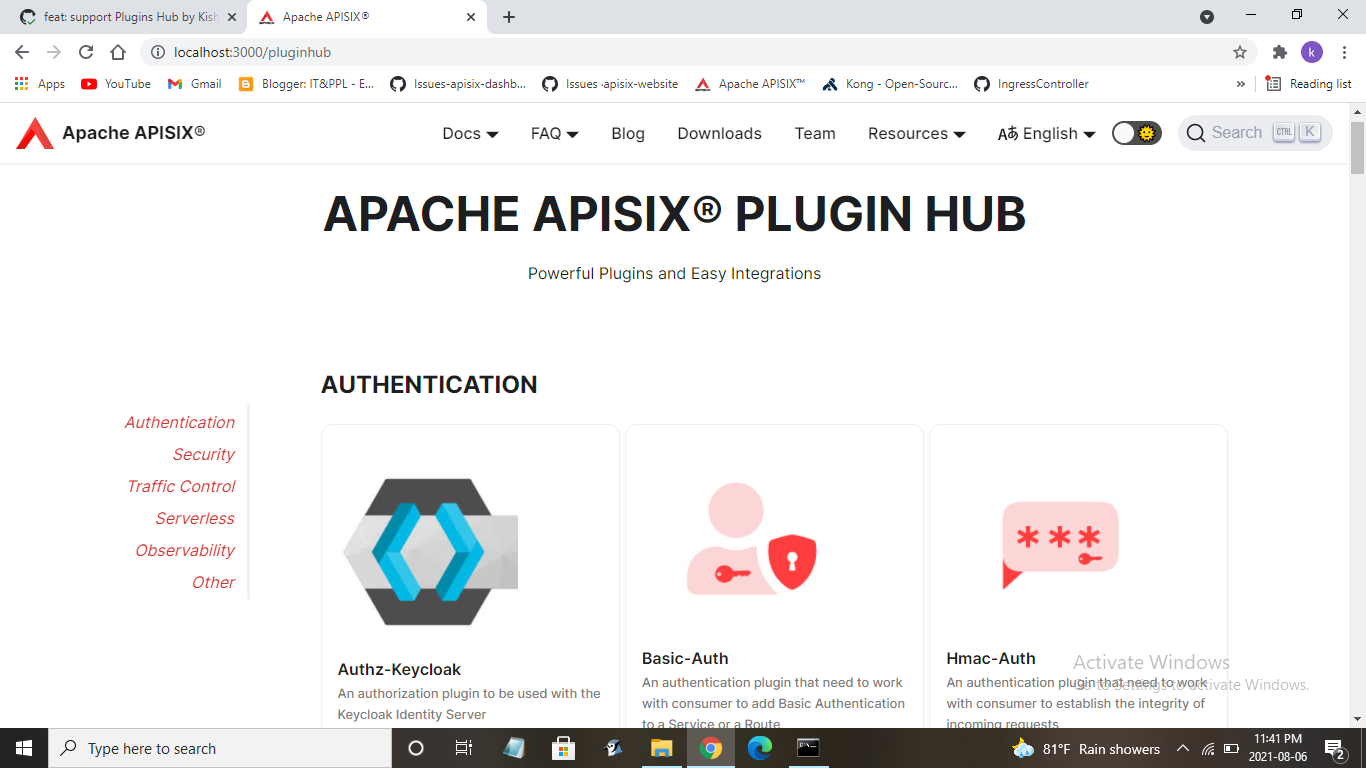
Task: Open Microsoft Edge from taskbar
Action: tap(760, 748)
